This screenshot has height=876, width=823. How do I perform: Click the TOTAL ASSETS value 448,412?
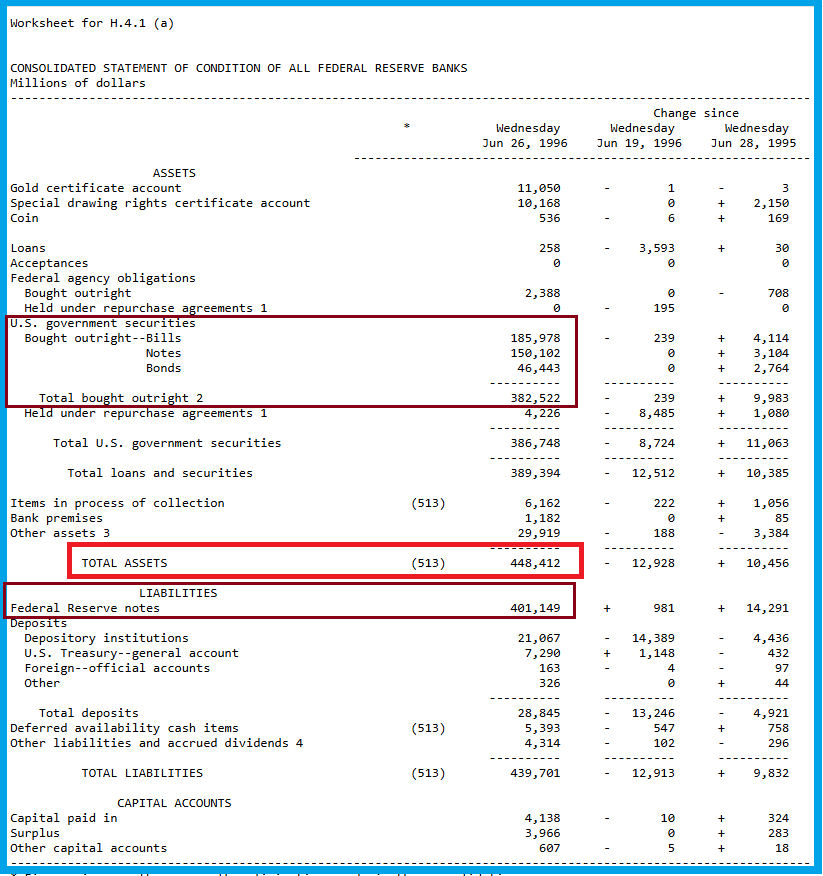pyautogui.click(x=535, y=563)
